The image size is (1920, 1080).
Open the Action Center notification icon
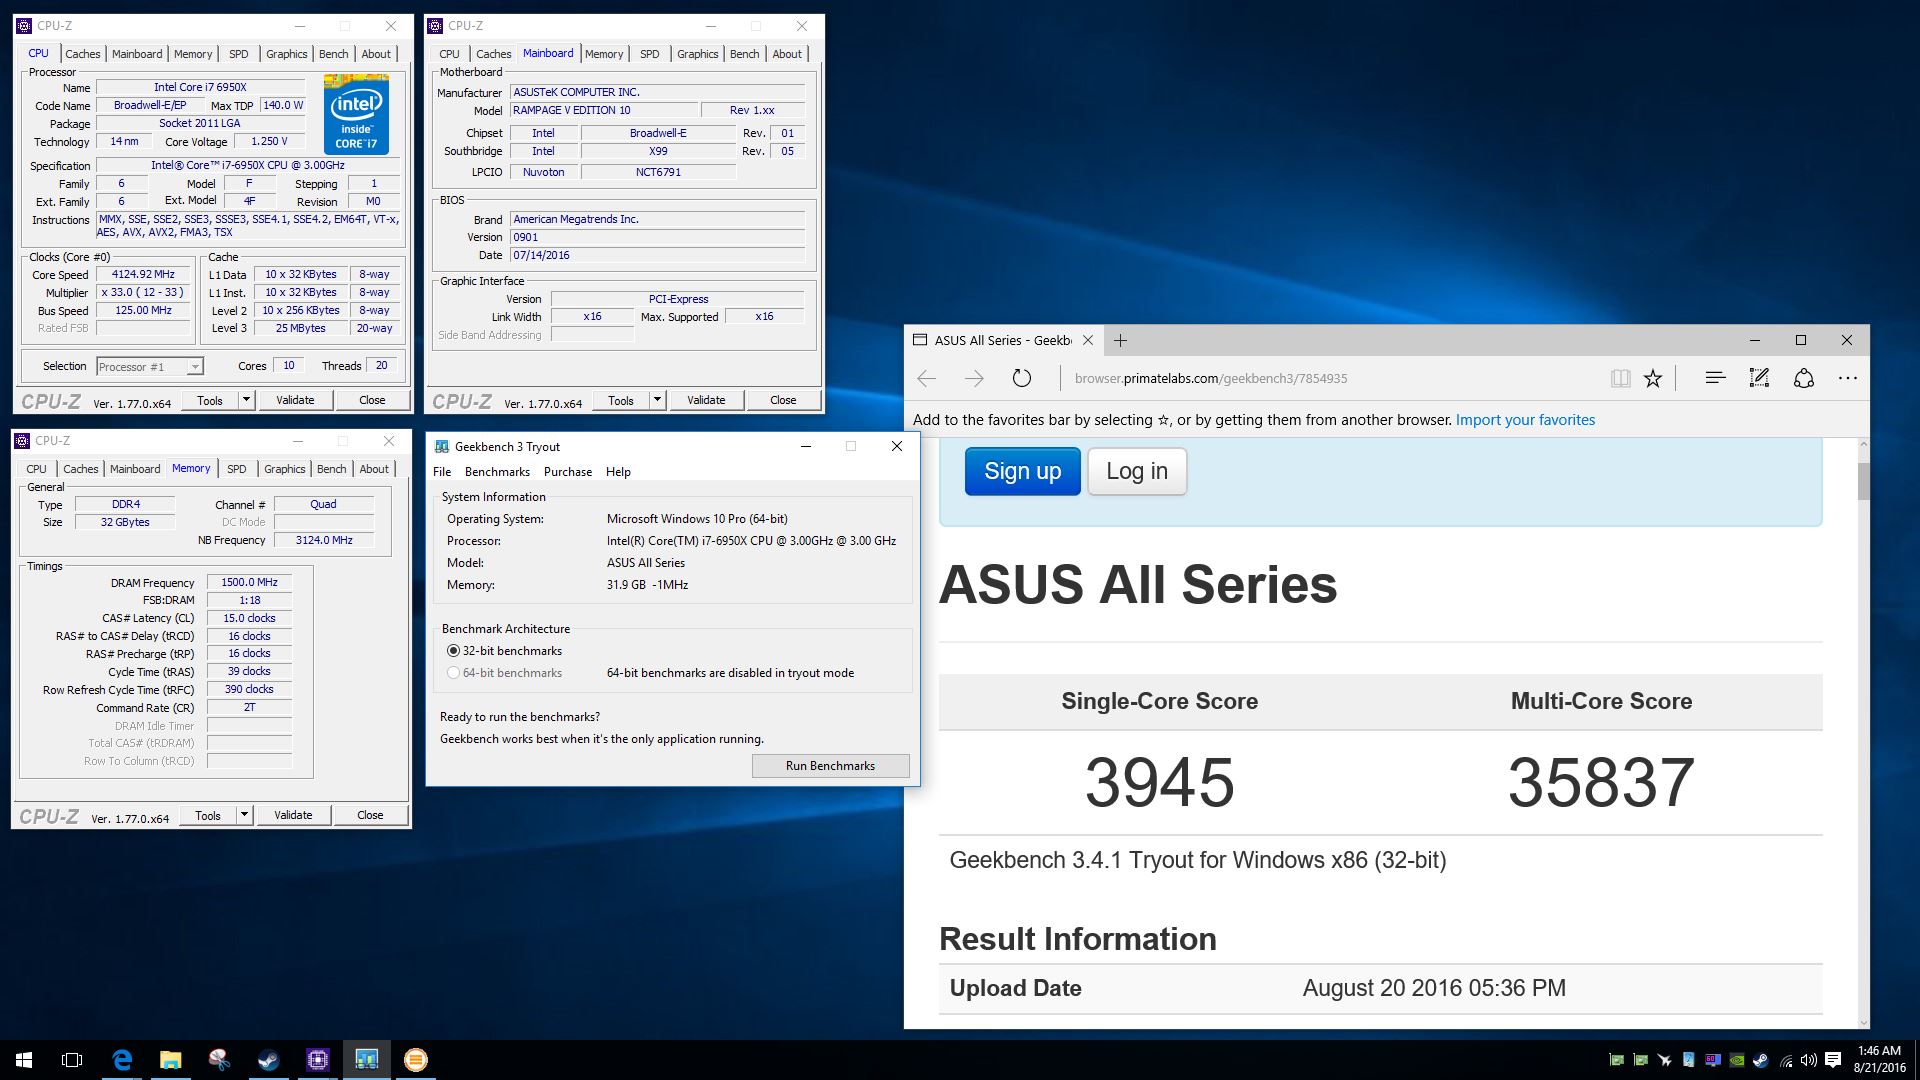1833,1060
